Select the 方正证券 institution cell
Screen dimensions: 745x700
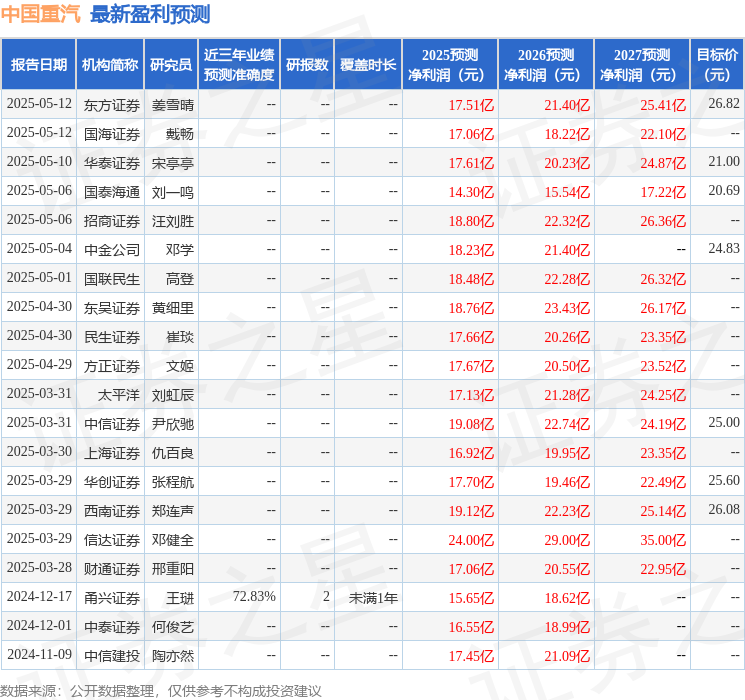tap(112, 366)
